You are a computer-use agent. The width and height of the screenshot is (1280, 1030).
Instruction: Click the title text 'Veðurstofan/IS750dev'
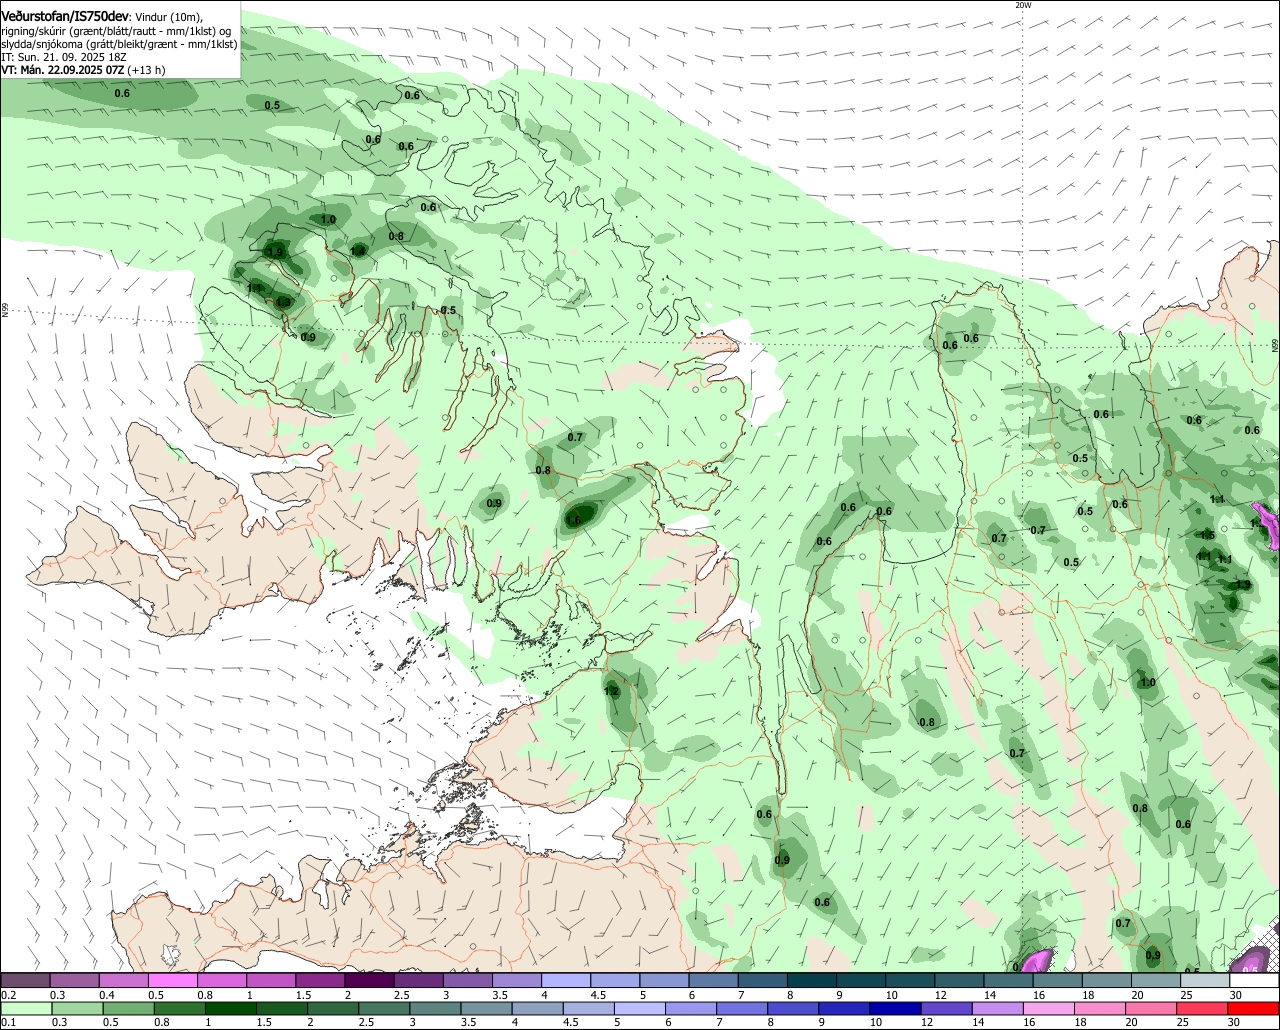(66, 16)
